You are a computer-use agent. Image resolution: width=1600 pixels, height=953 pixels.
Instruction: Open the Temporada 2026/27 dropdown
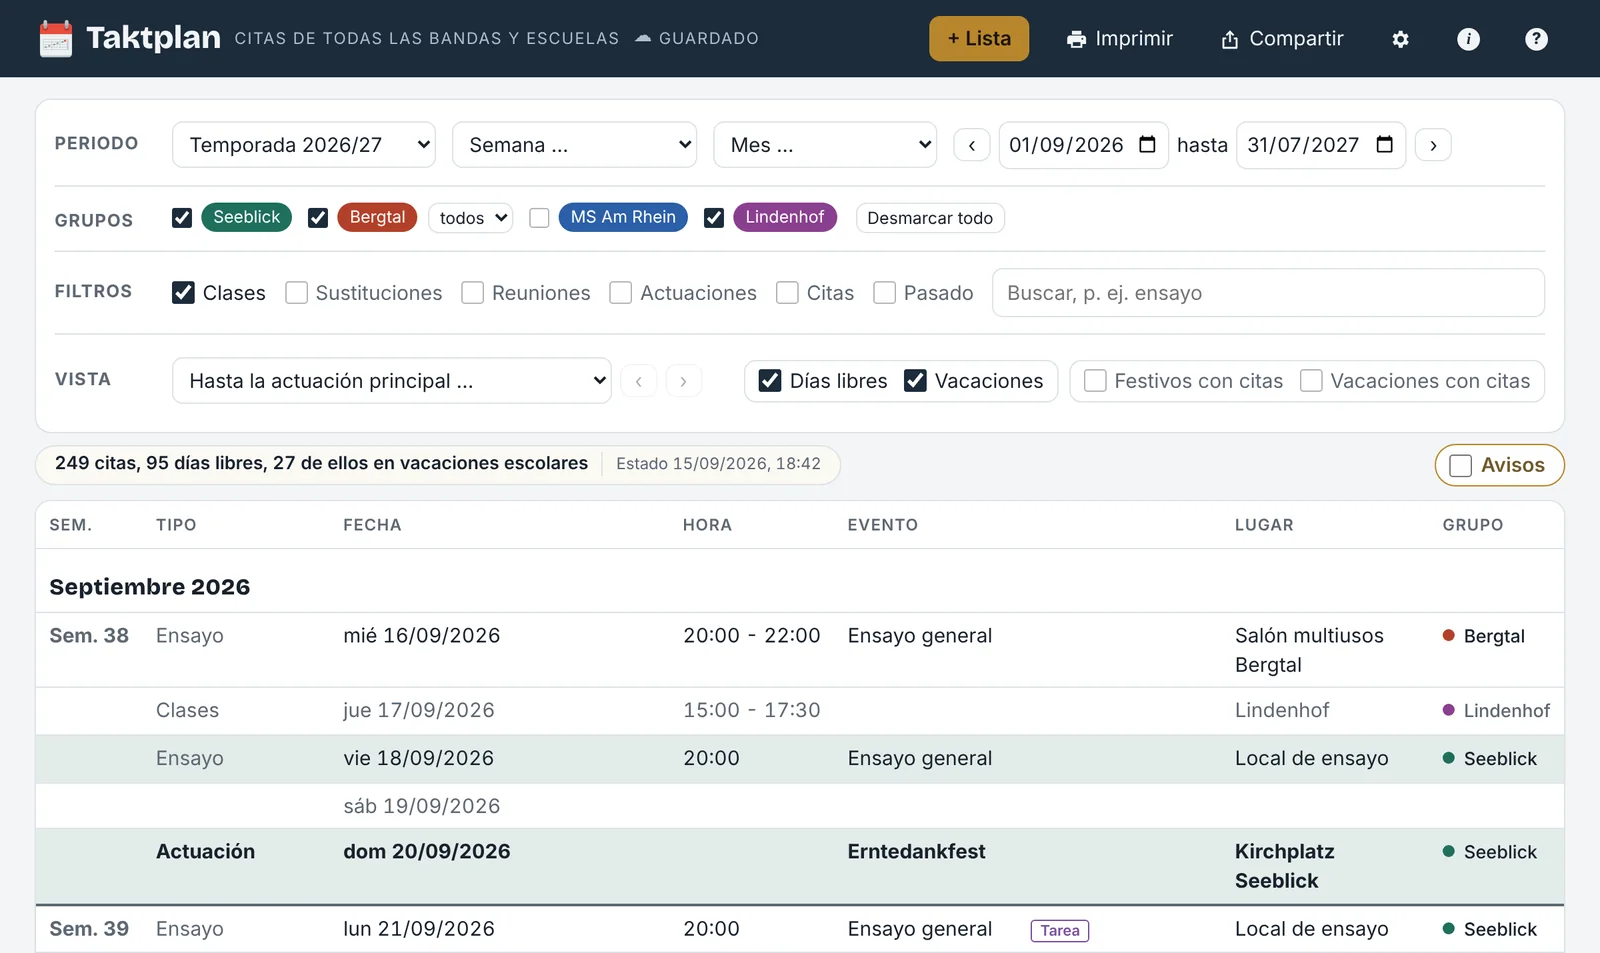pos(304,145)
